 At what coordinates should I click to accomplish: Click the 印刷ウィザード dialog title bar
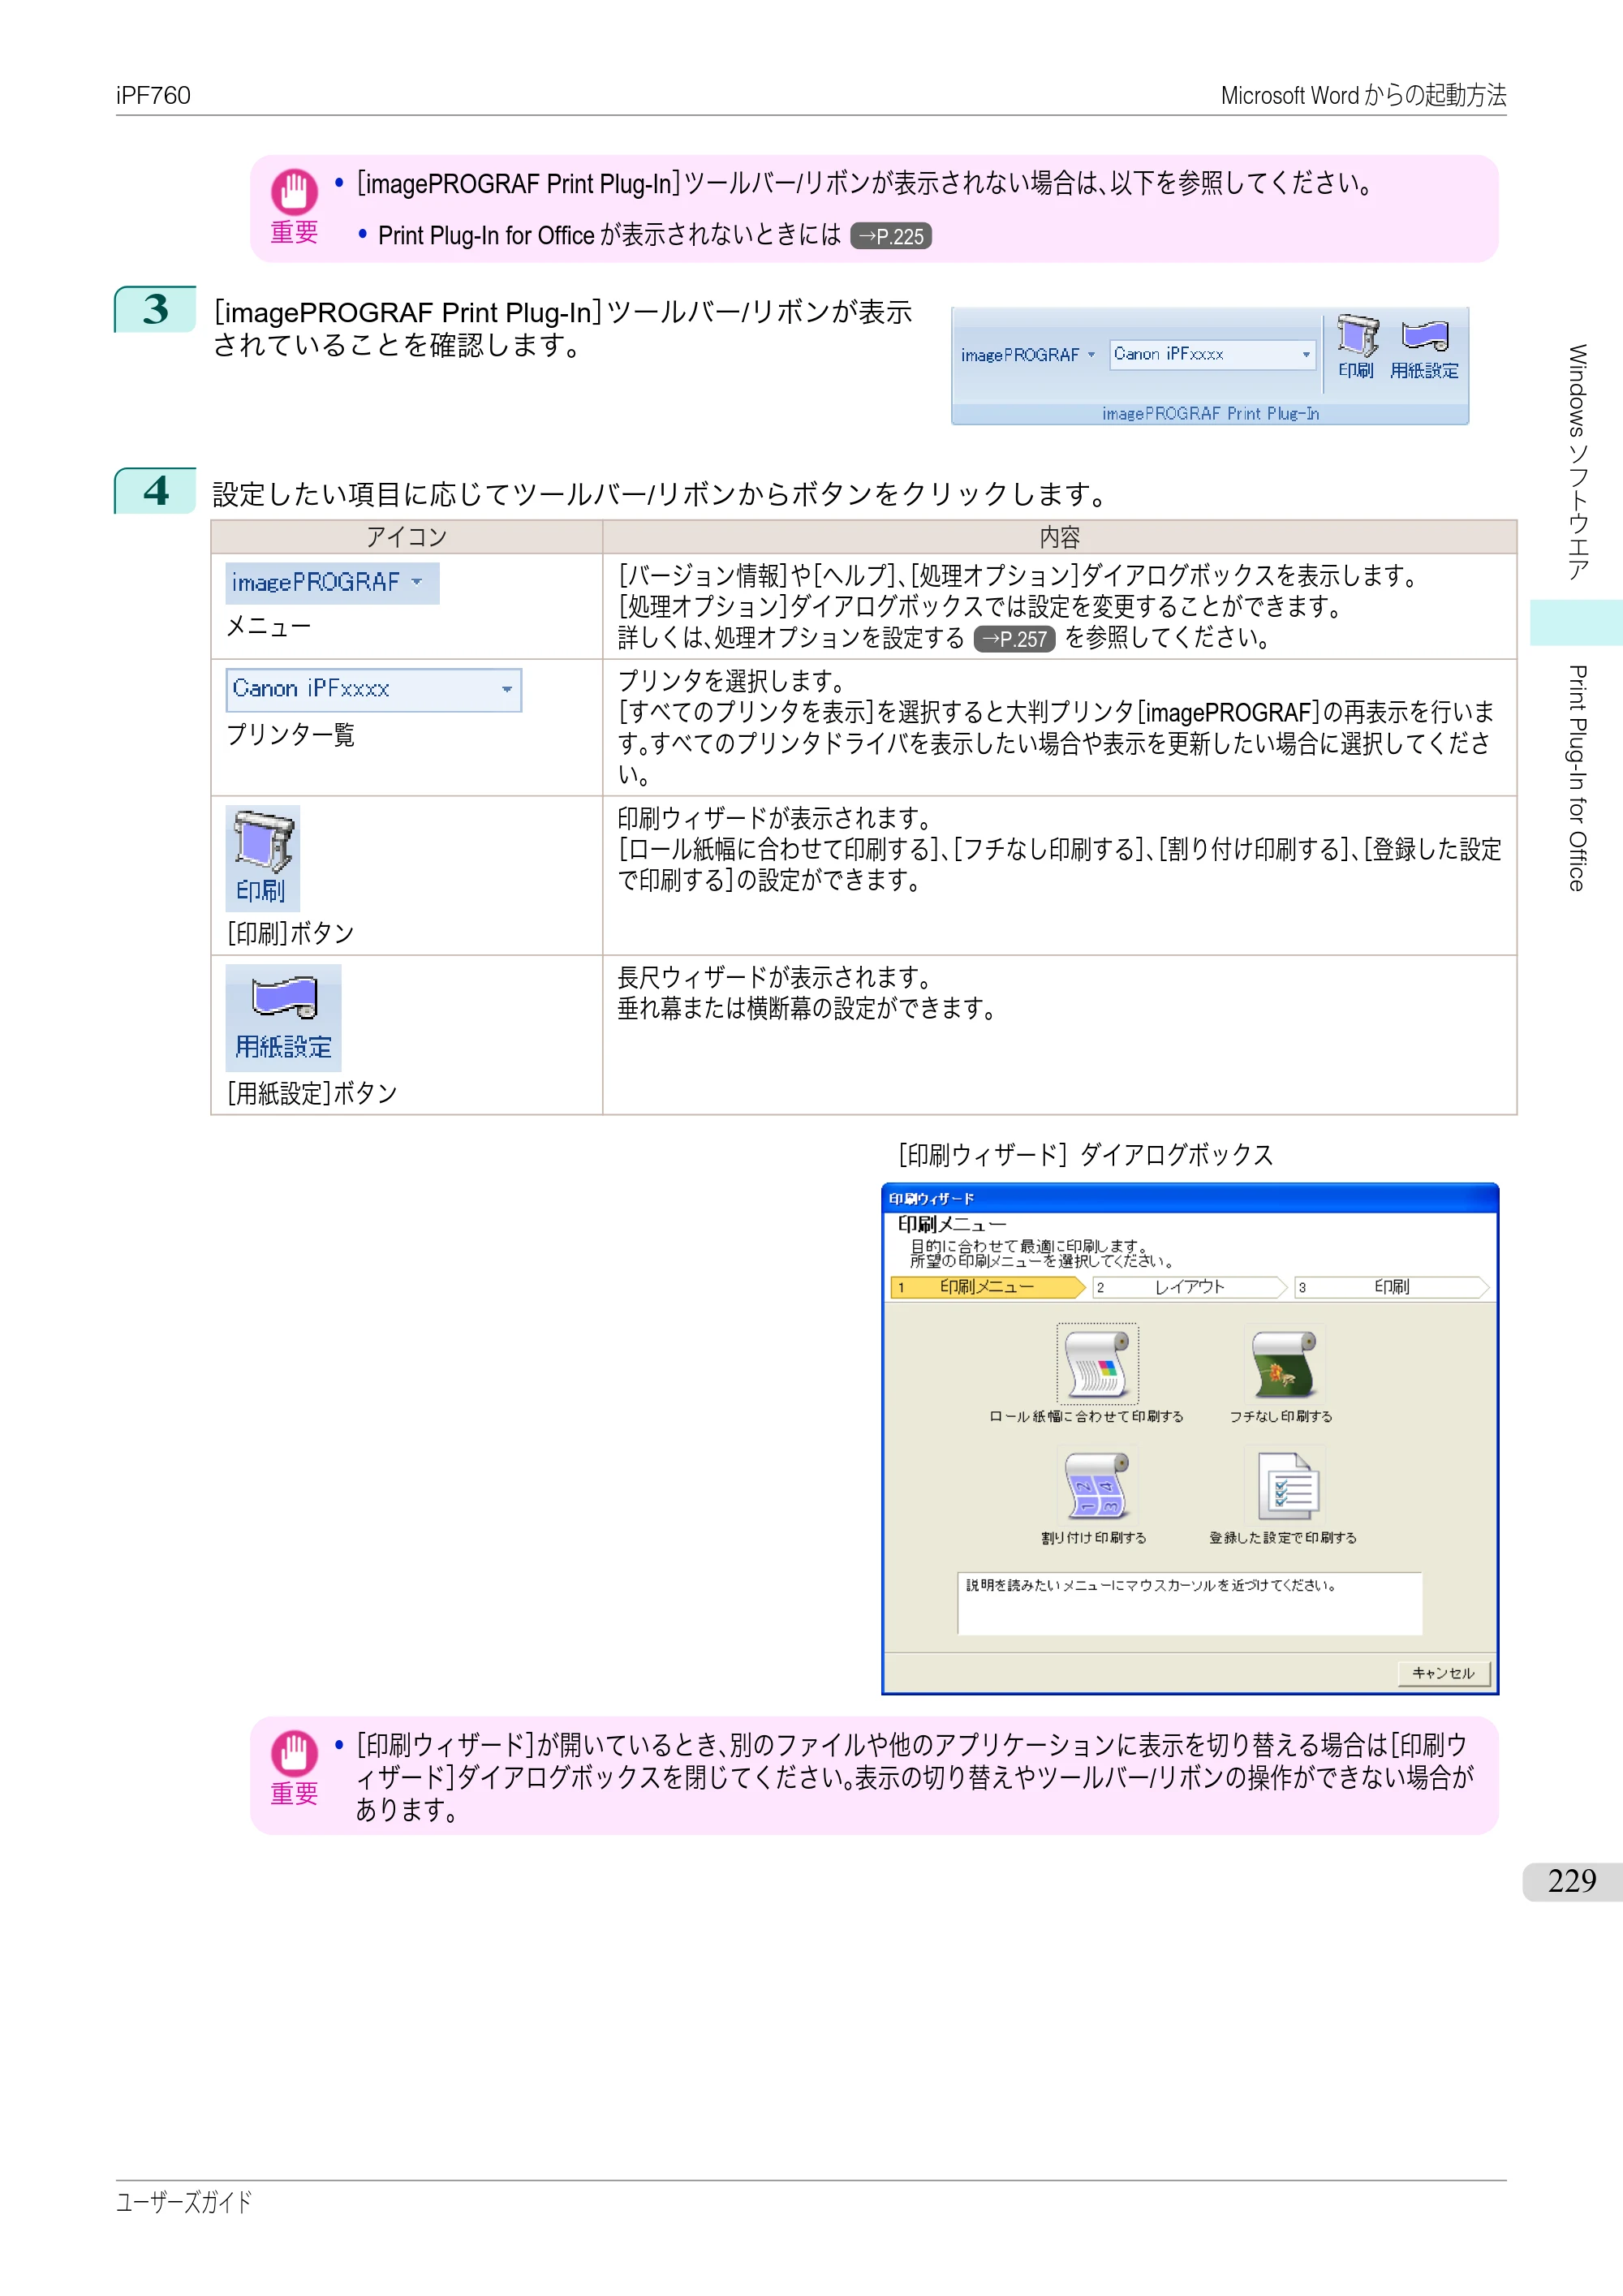click(x=1189, y=1198)
